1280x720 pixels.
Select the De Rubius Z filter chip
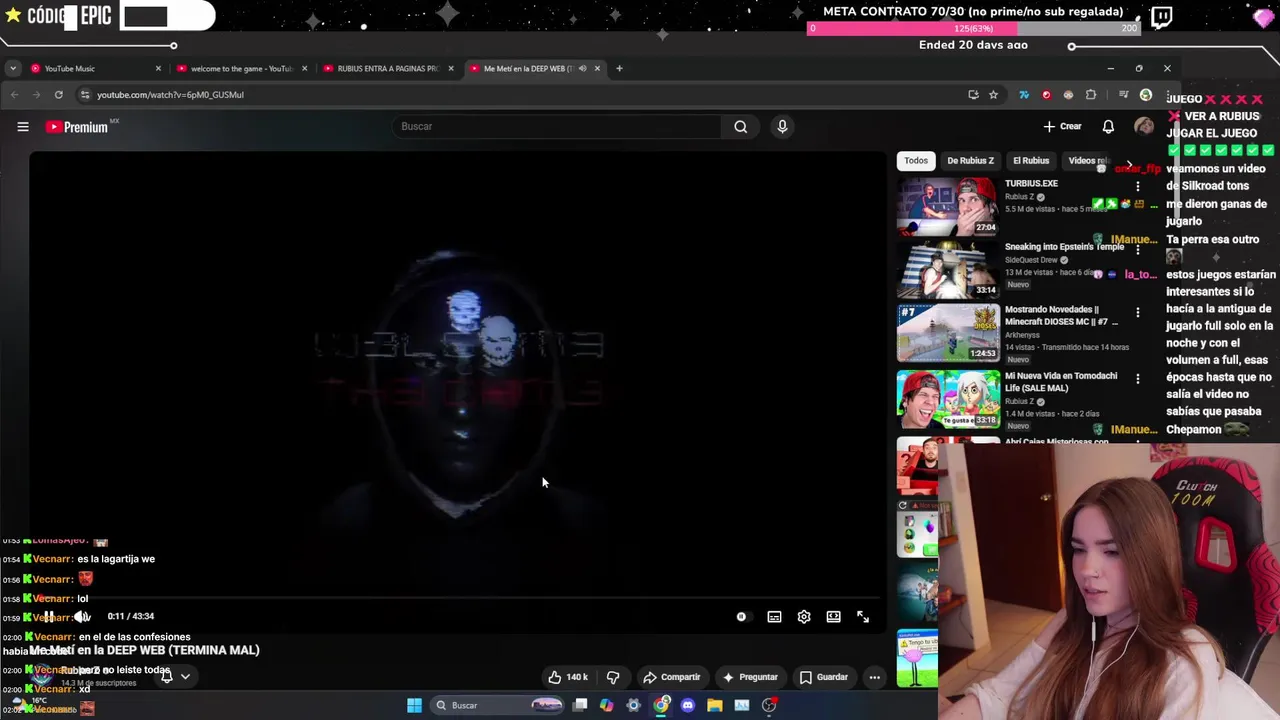(970, 160)
